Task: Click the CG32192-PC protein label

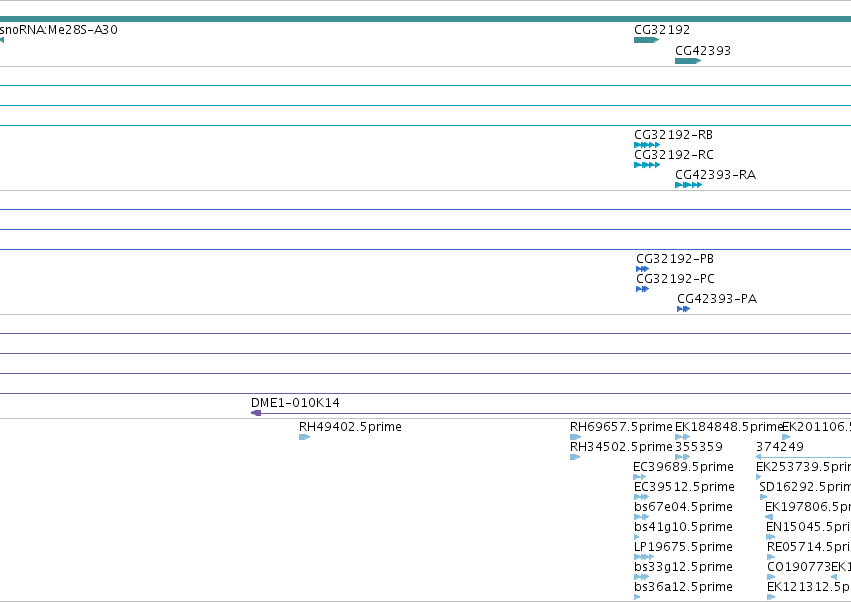Action: [675, 278]
